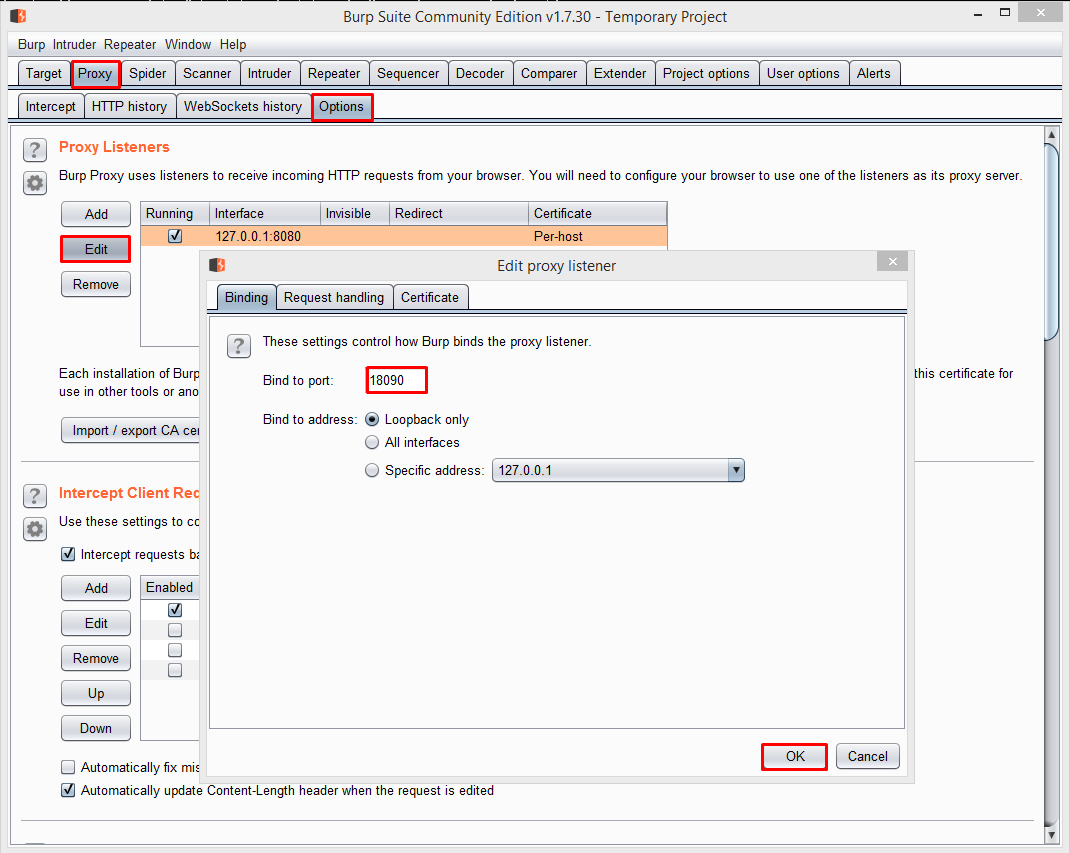The image size is (1070, 853).
Task: Switch to the Scanner tab
Action: pos(207,73)
